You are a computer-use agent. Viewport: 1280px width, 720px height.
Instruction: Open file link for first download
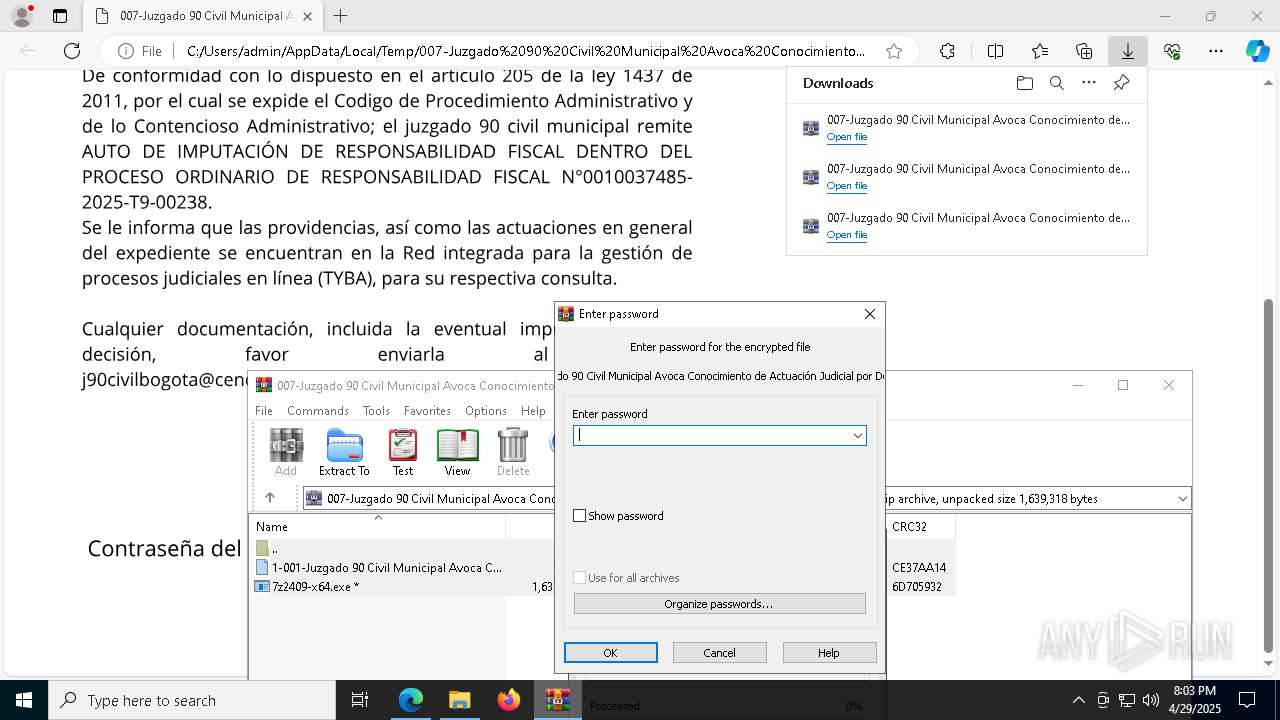[847, 137]
